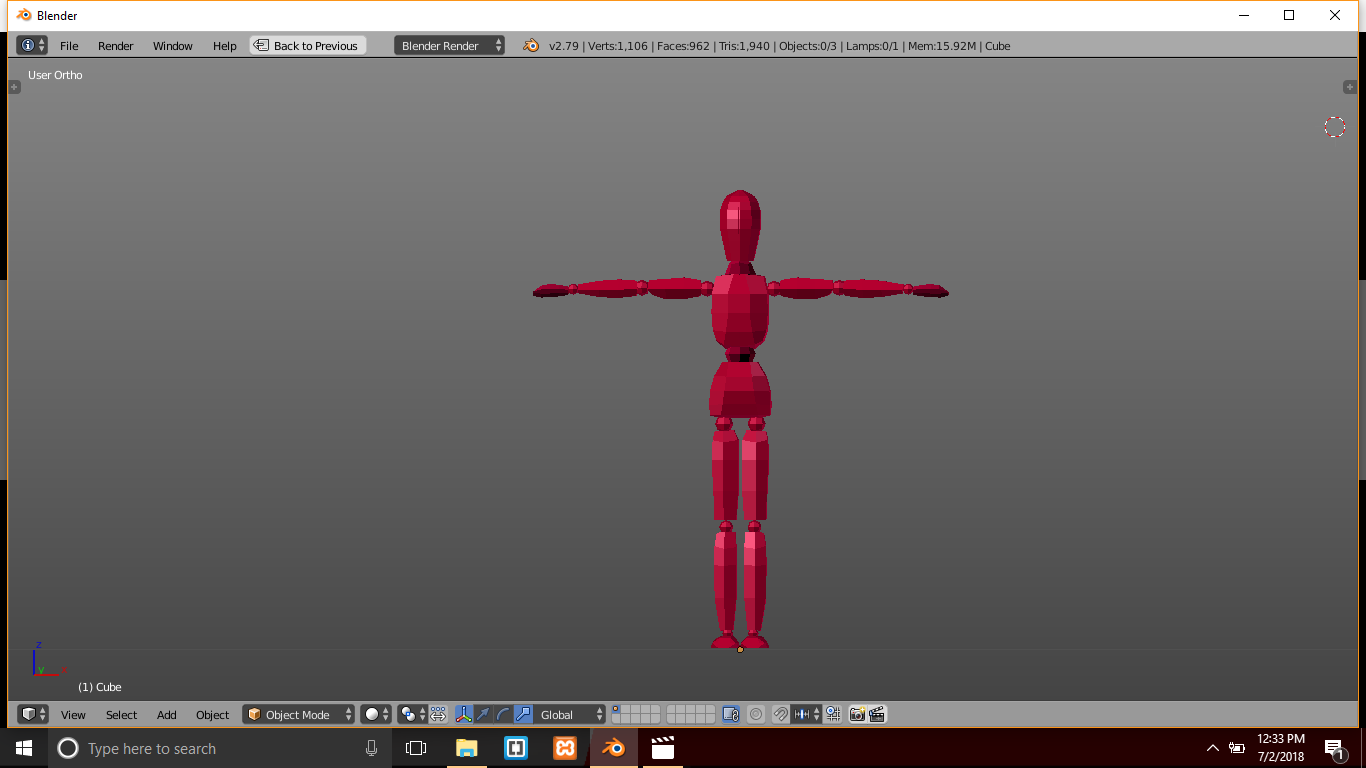Open Blender from the Windows taskbar

pos(613,748)
